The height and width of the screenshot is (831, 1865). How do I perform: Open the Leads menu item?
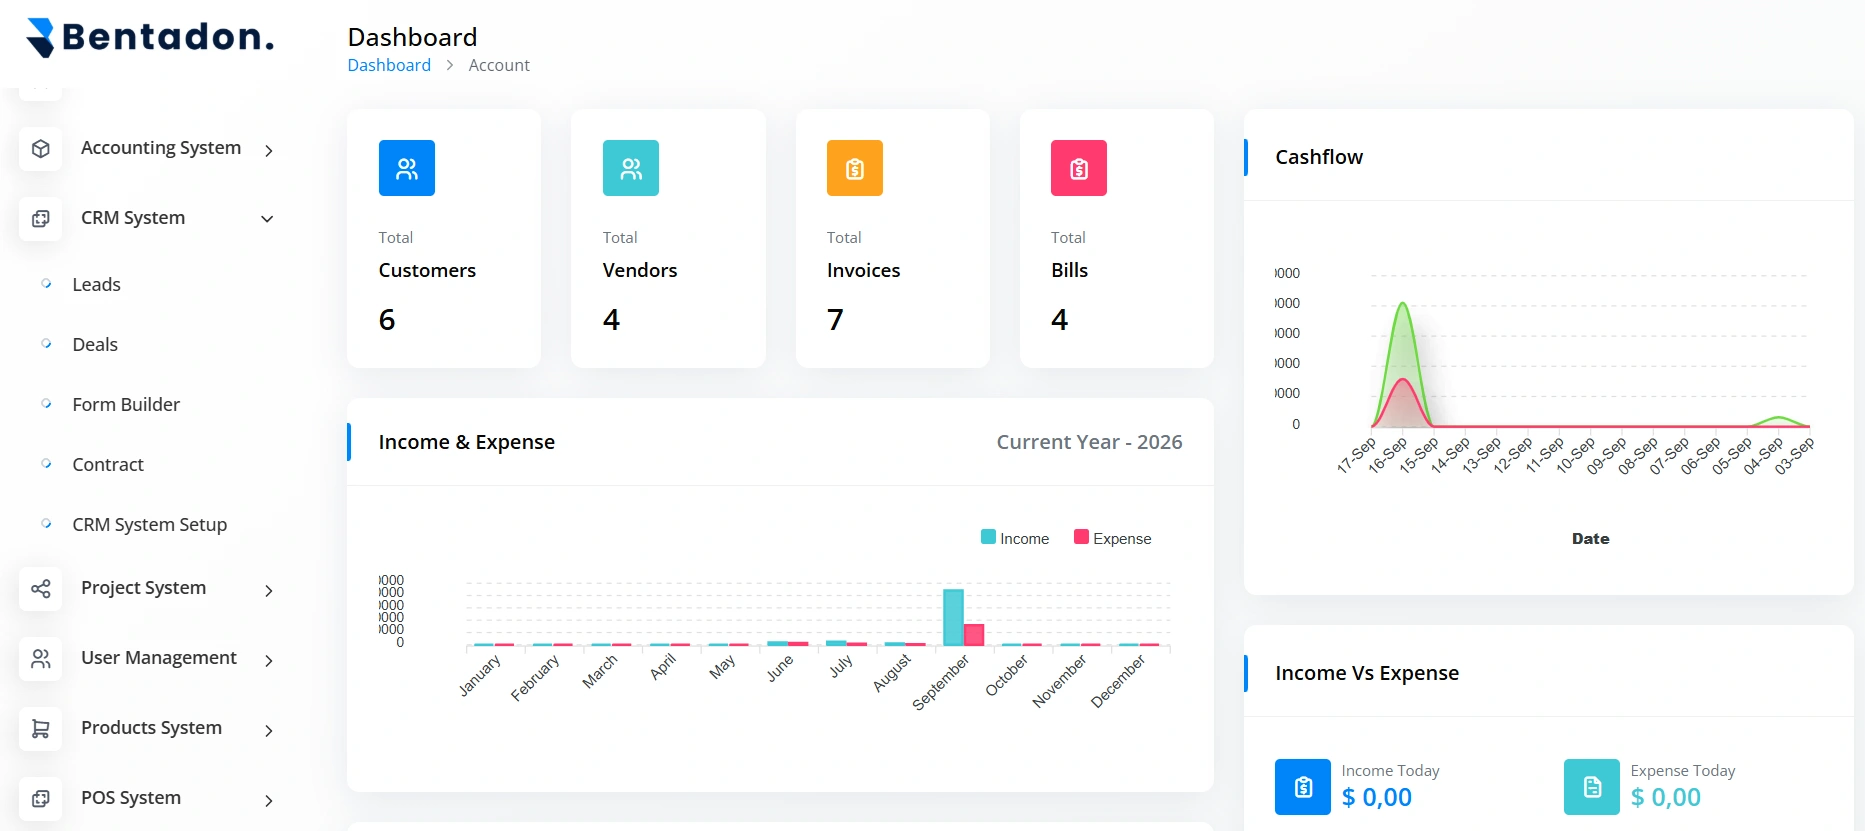[x=96, y=285]
